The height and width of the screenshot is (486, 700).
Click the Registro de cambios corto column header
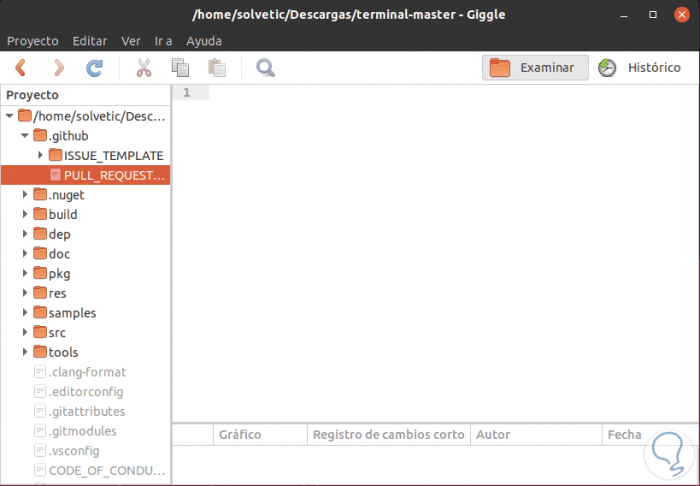coord(388,435)
